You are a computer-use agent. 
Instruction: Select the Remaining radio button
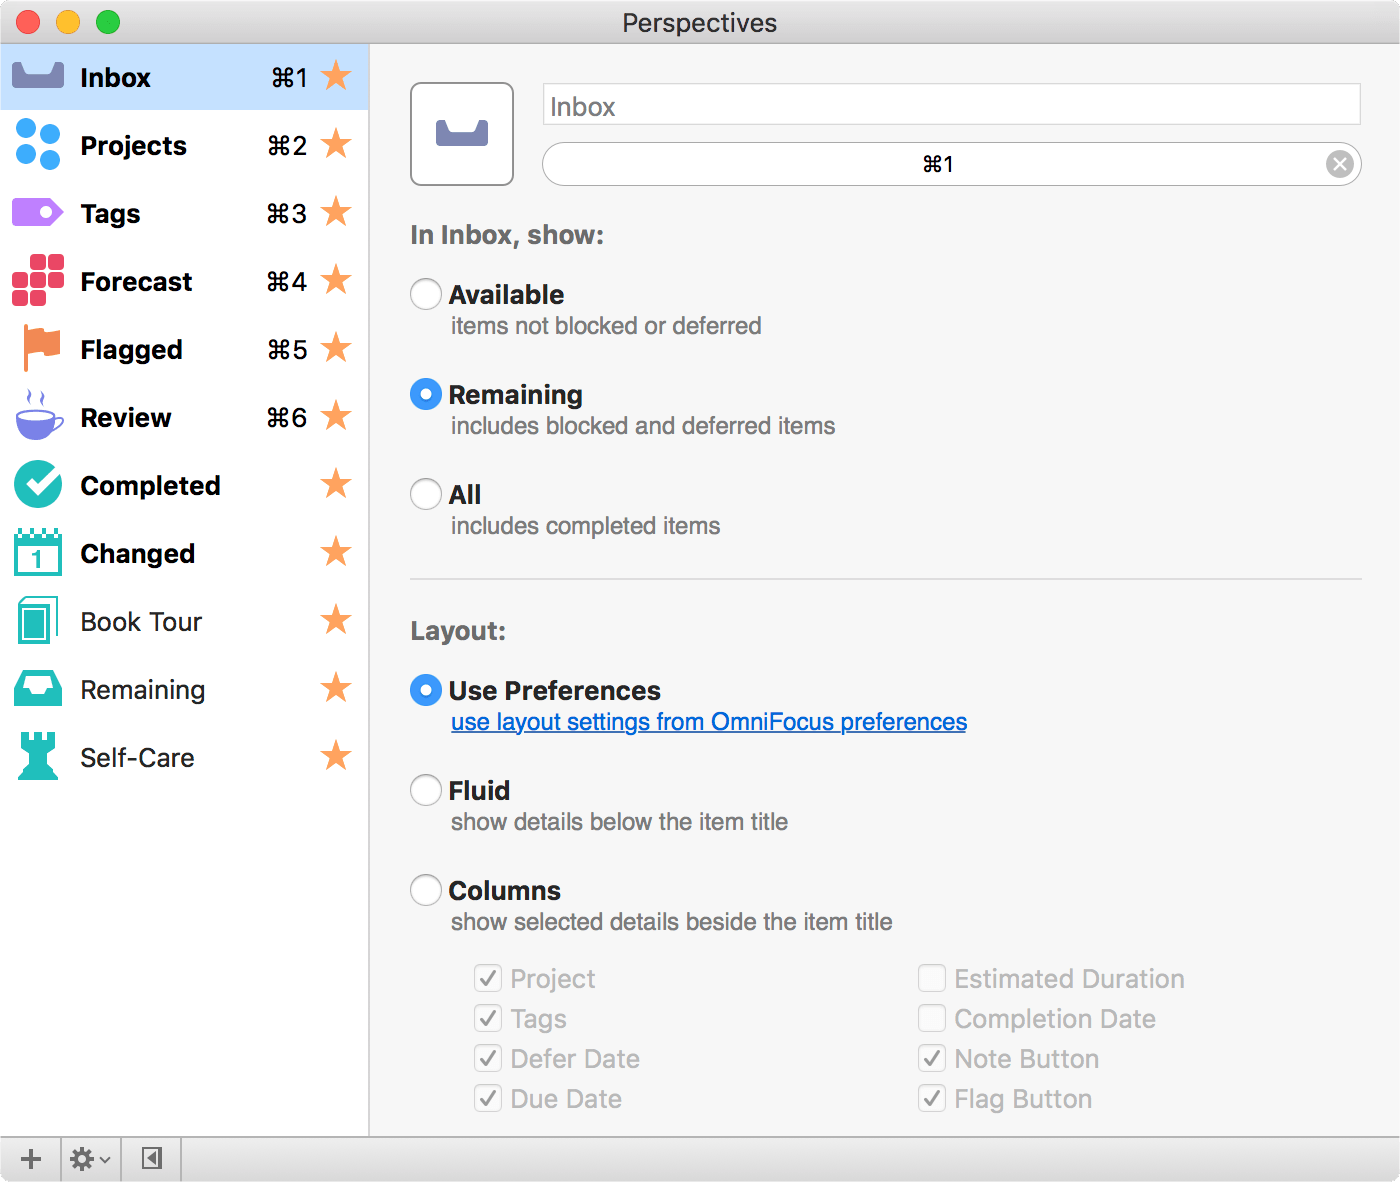[x=426, y=394]
